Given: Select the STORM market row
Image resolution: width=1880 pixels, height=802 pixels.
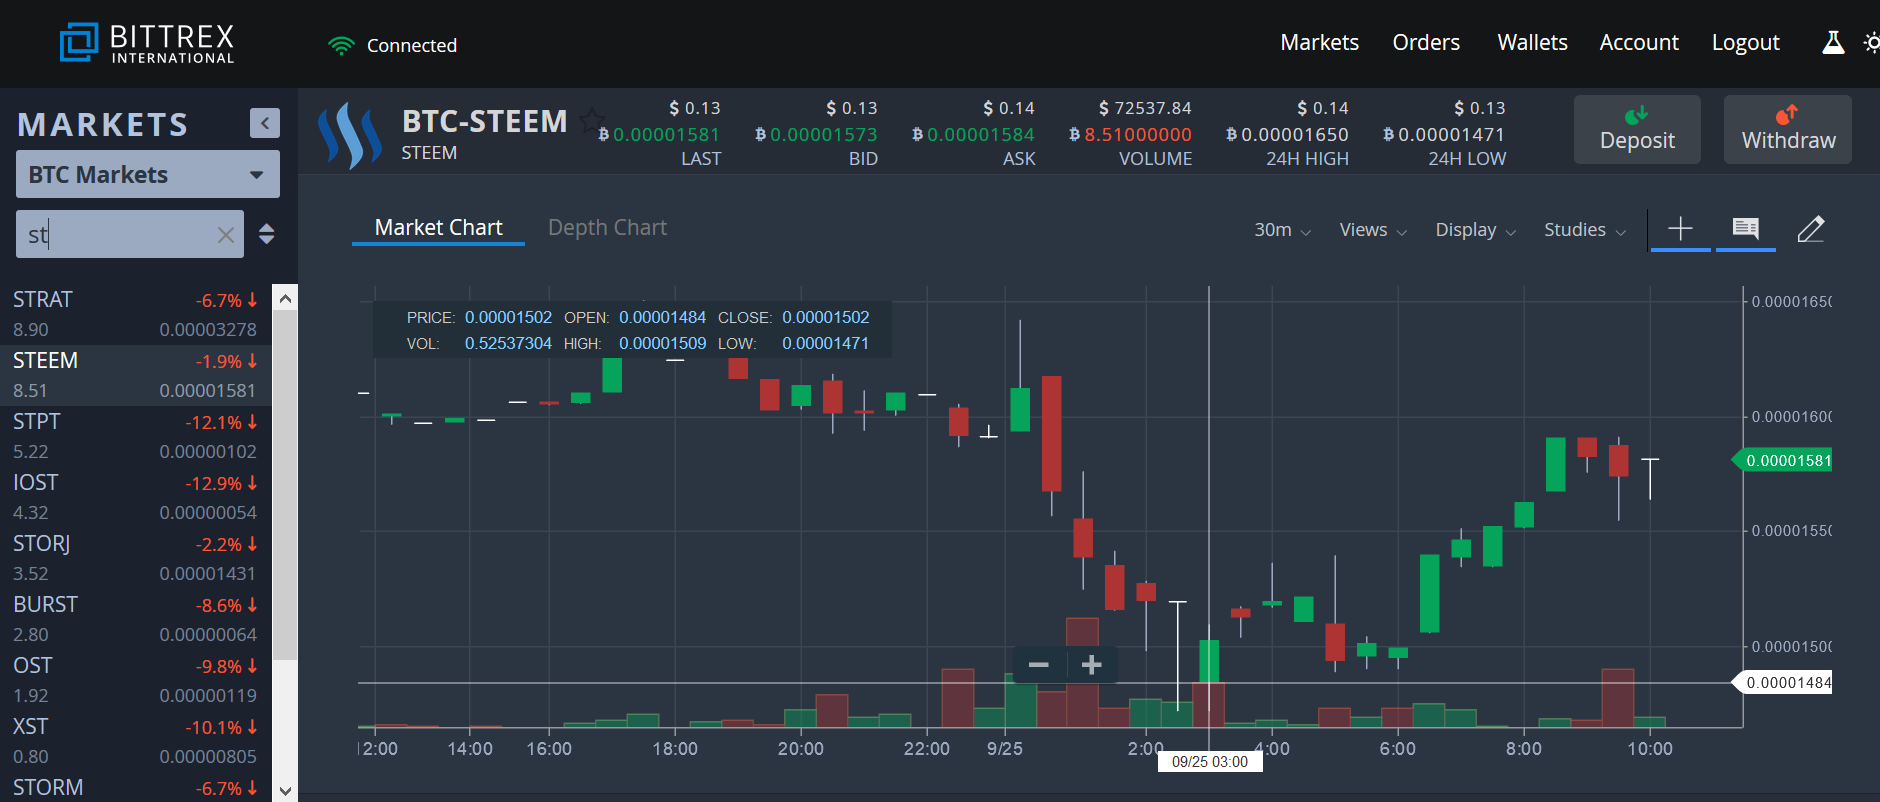Looking at the screenshot, I should 136,787.
